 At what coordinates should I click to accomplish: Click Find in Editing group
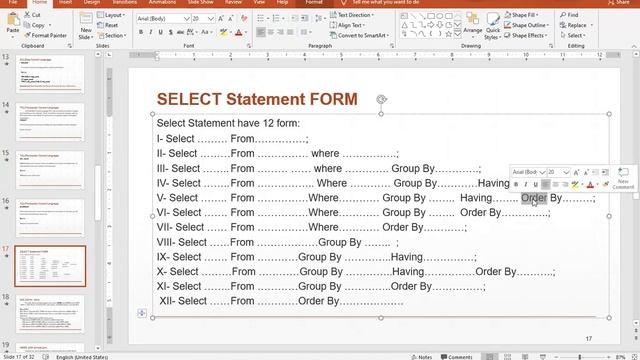tap(570, 15)
